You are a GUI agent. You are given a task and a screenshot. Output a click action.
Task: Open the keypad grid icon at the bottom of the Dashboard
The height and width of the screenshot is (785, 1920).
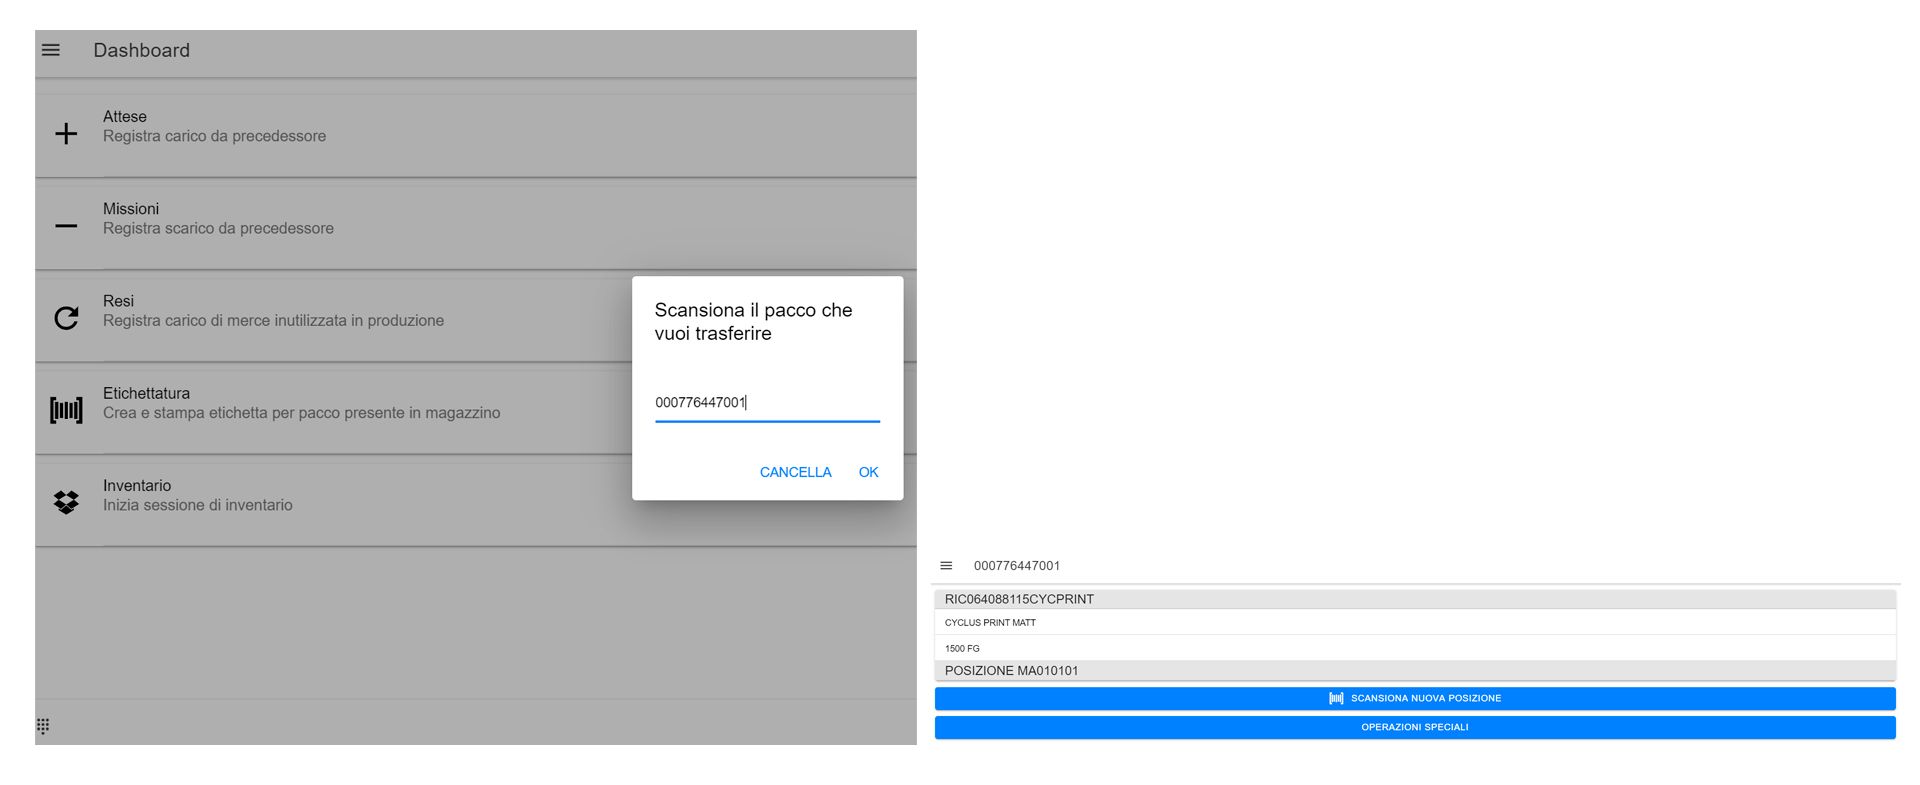pos(43,726)
